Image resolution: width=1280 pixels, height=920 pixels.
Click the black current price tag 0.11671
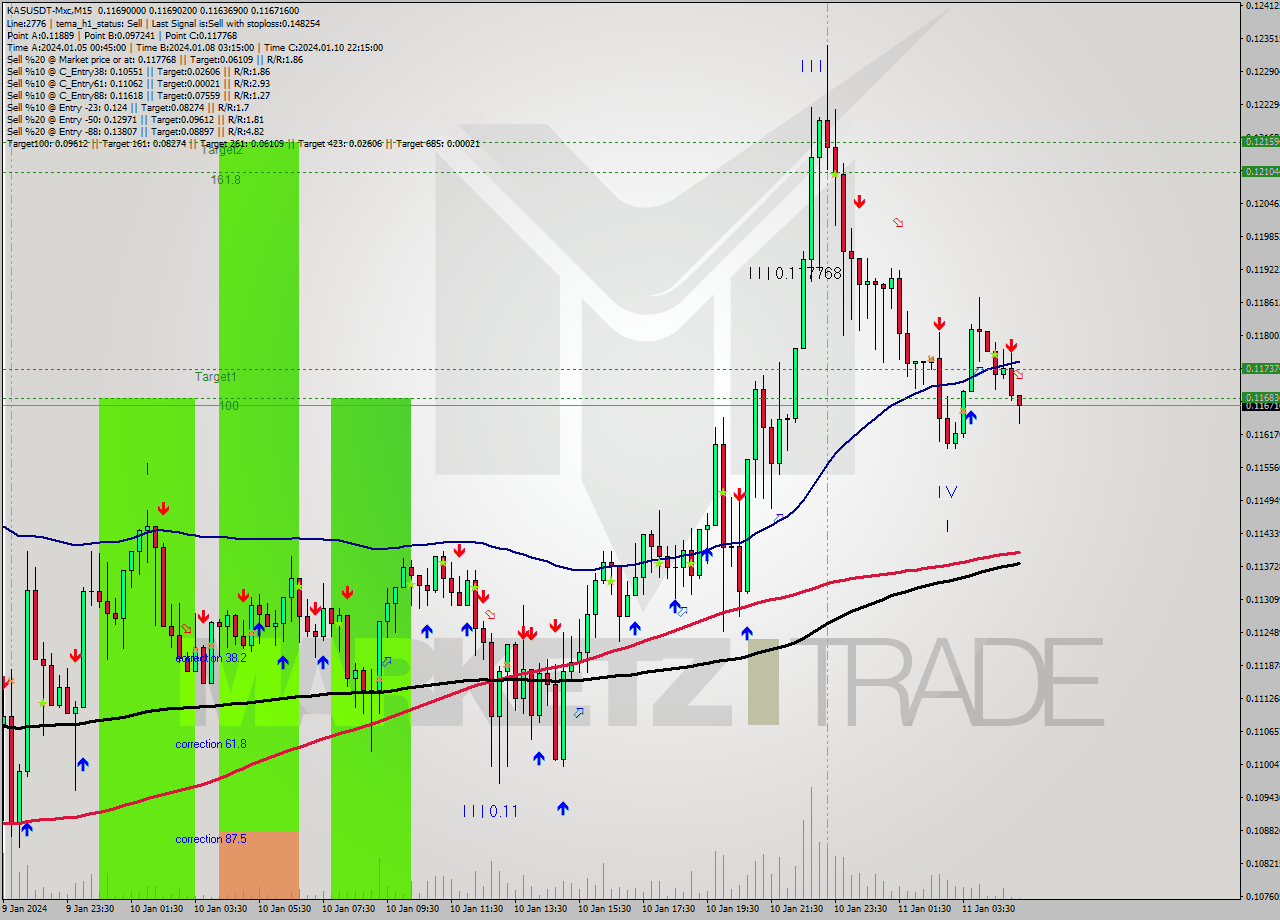tap(1260, 406)
